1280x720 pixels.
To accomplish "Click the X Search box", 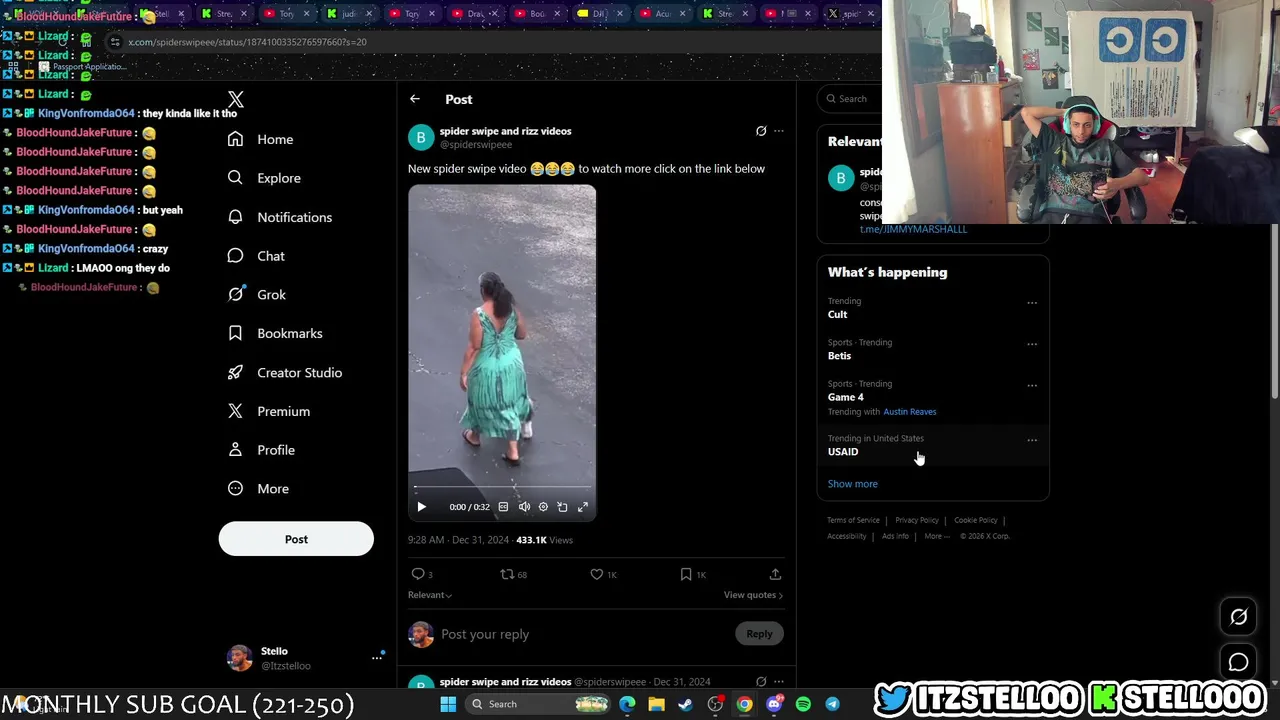I will (850, 98).
